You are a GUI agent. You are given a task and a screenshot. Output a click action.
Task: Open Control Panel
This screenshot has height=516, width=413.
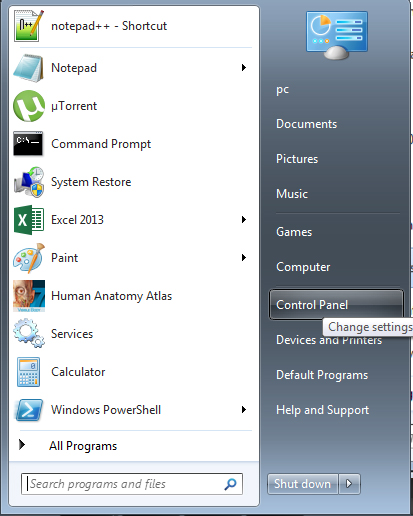point(336,305)
